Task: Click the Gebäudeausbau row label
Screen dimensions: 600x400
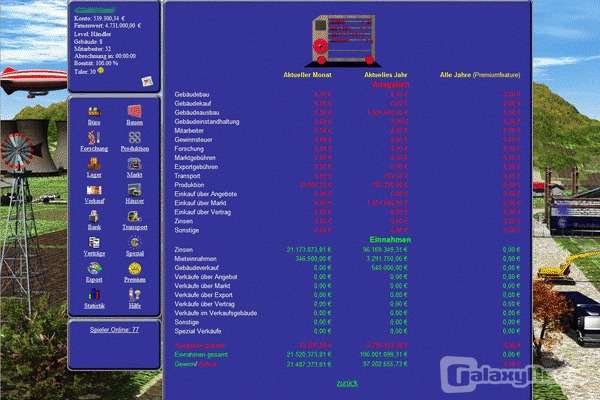Action: (x=197, y=113)
